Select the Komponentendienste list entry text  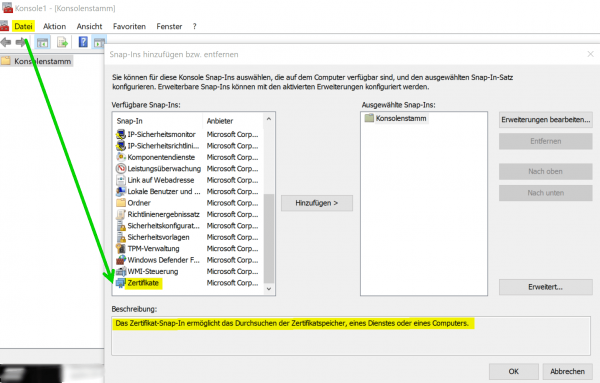[161, 157]
